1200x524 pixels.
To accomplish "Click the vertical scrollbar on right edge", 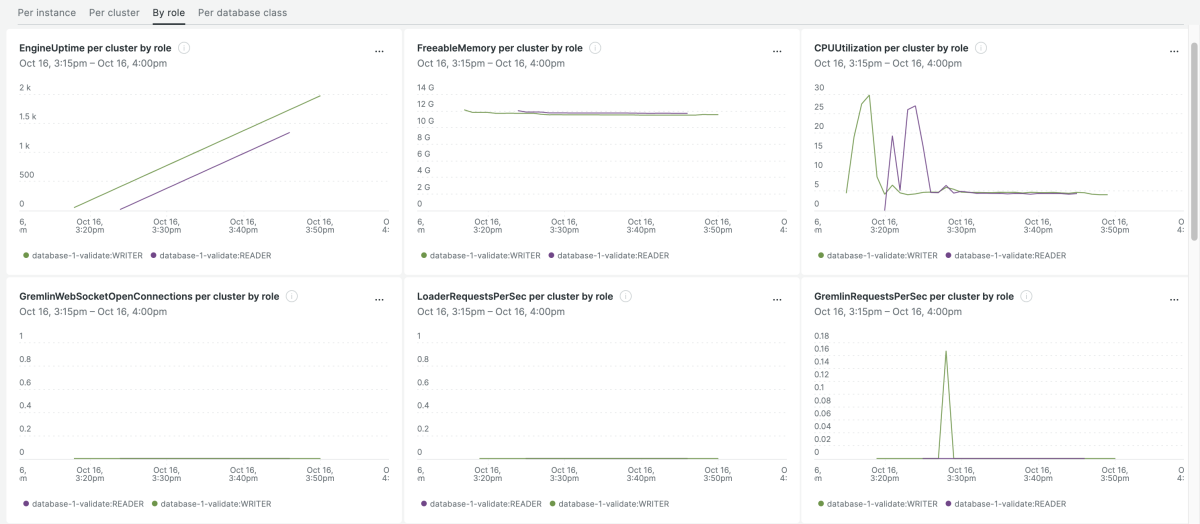I will (1194, 140).
